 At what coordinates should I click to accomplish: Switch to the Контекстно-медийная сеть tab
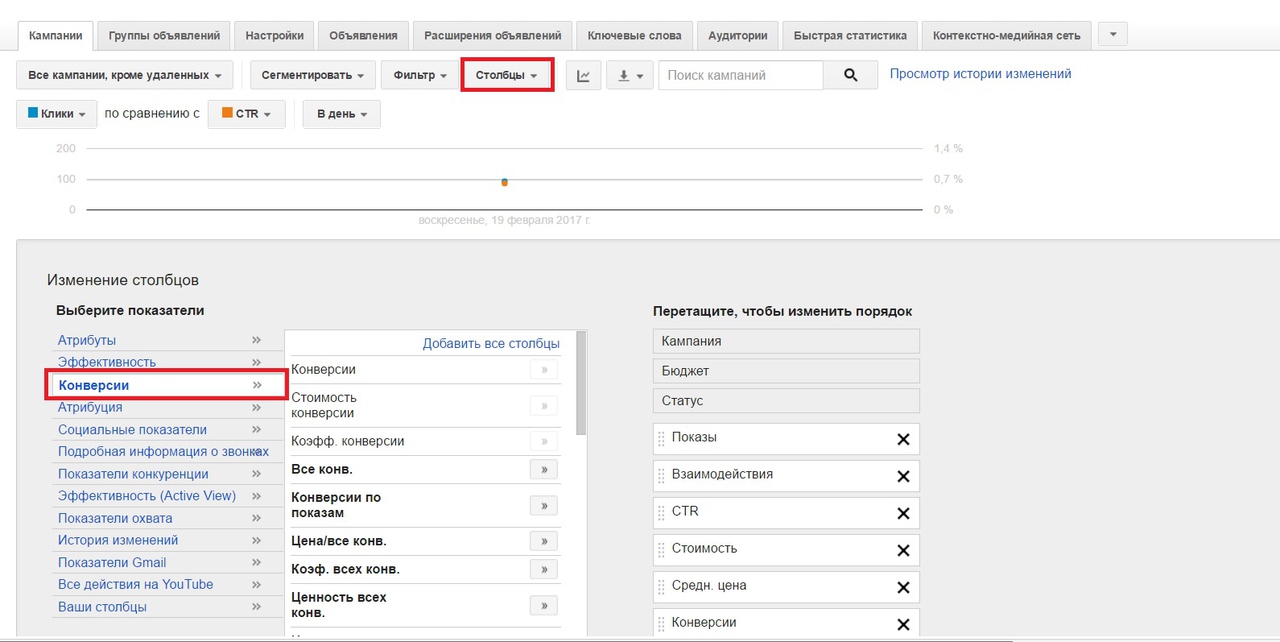[1006, 35]
